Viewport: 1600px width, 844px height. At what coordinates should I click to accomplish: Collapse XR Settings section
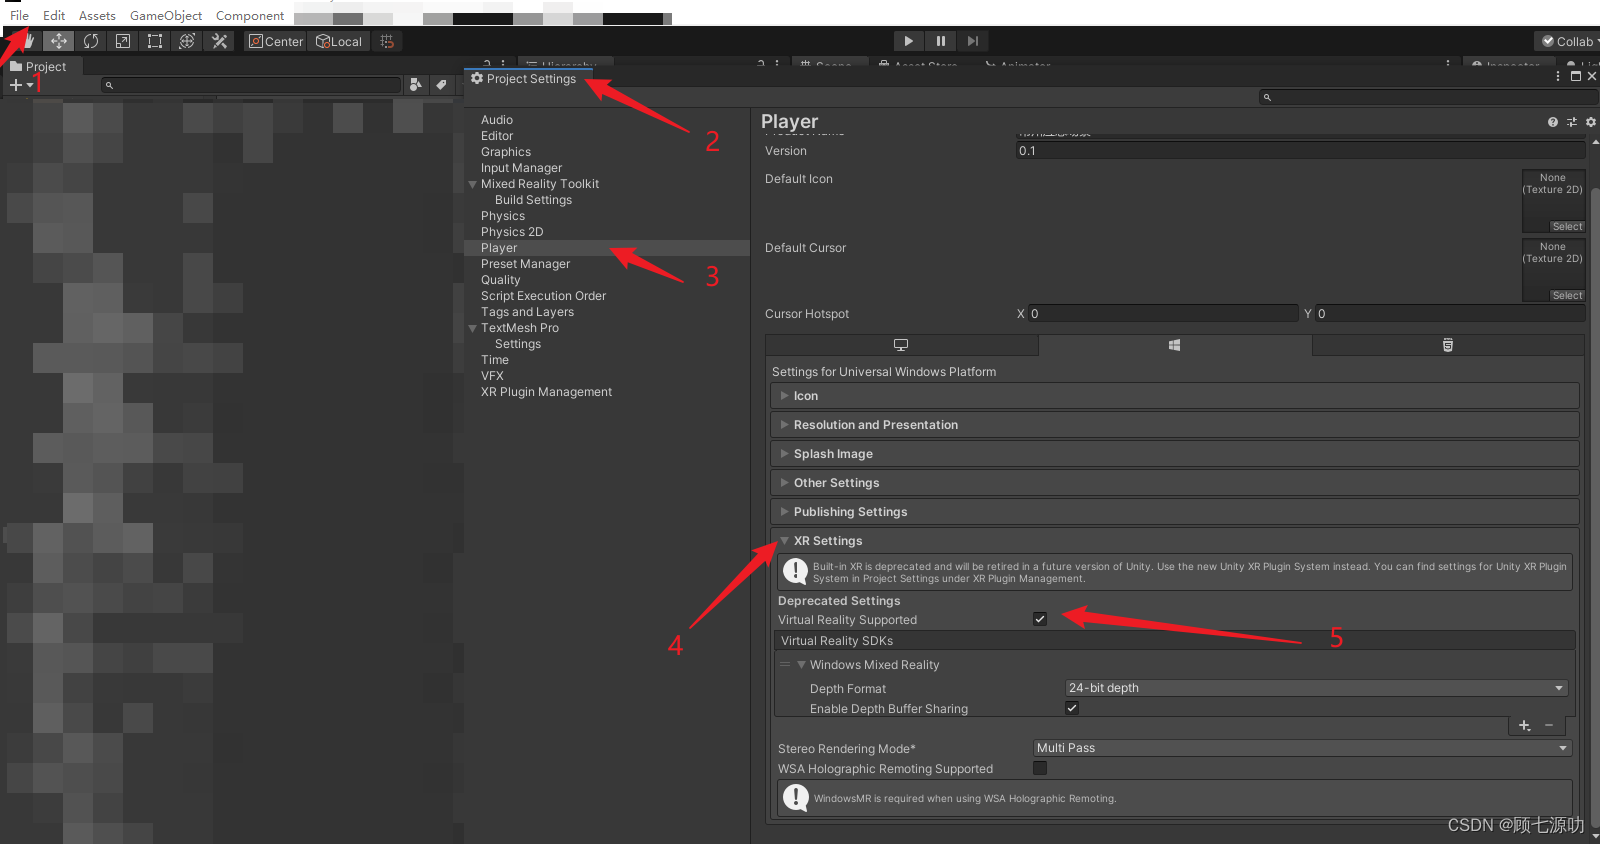pos(785,541)
